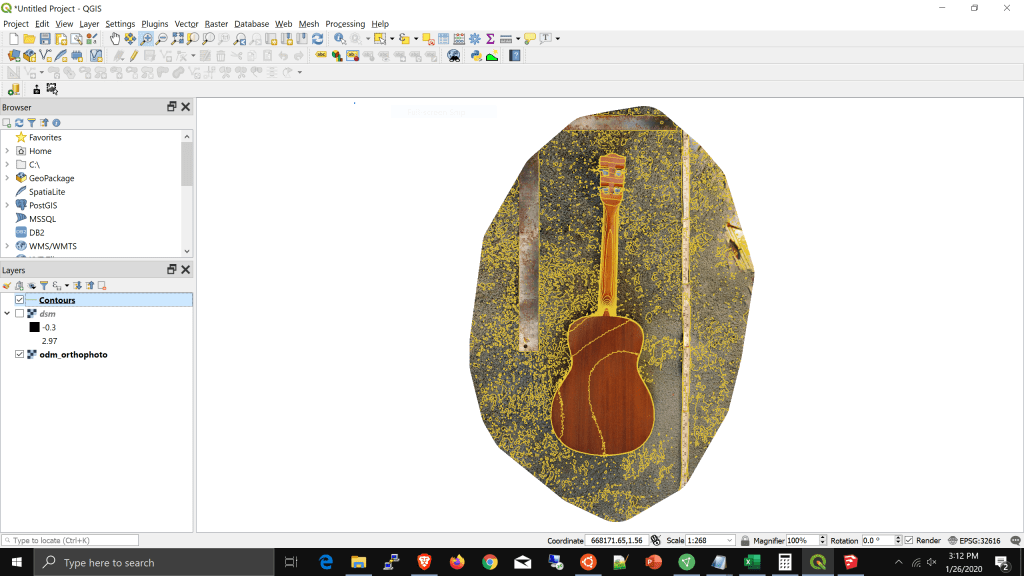Uncheck the Contours layer visibility

tap(19, 300)
